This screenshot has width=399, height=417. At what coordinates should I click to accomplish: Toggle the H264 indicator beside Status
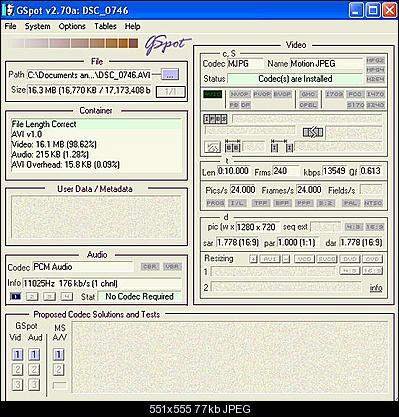[375, 79]
